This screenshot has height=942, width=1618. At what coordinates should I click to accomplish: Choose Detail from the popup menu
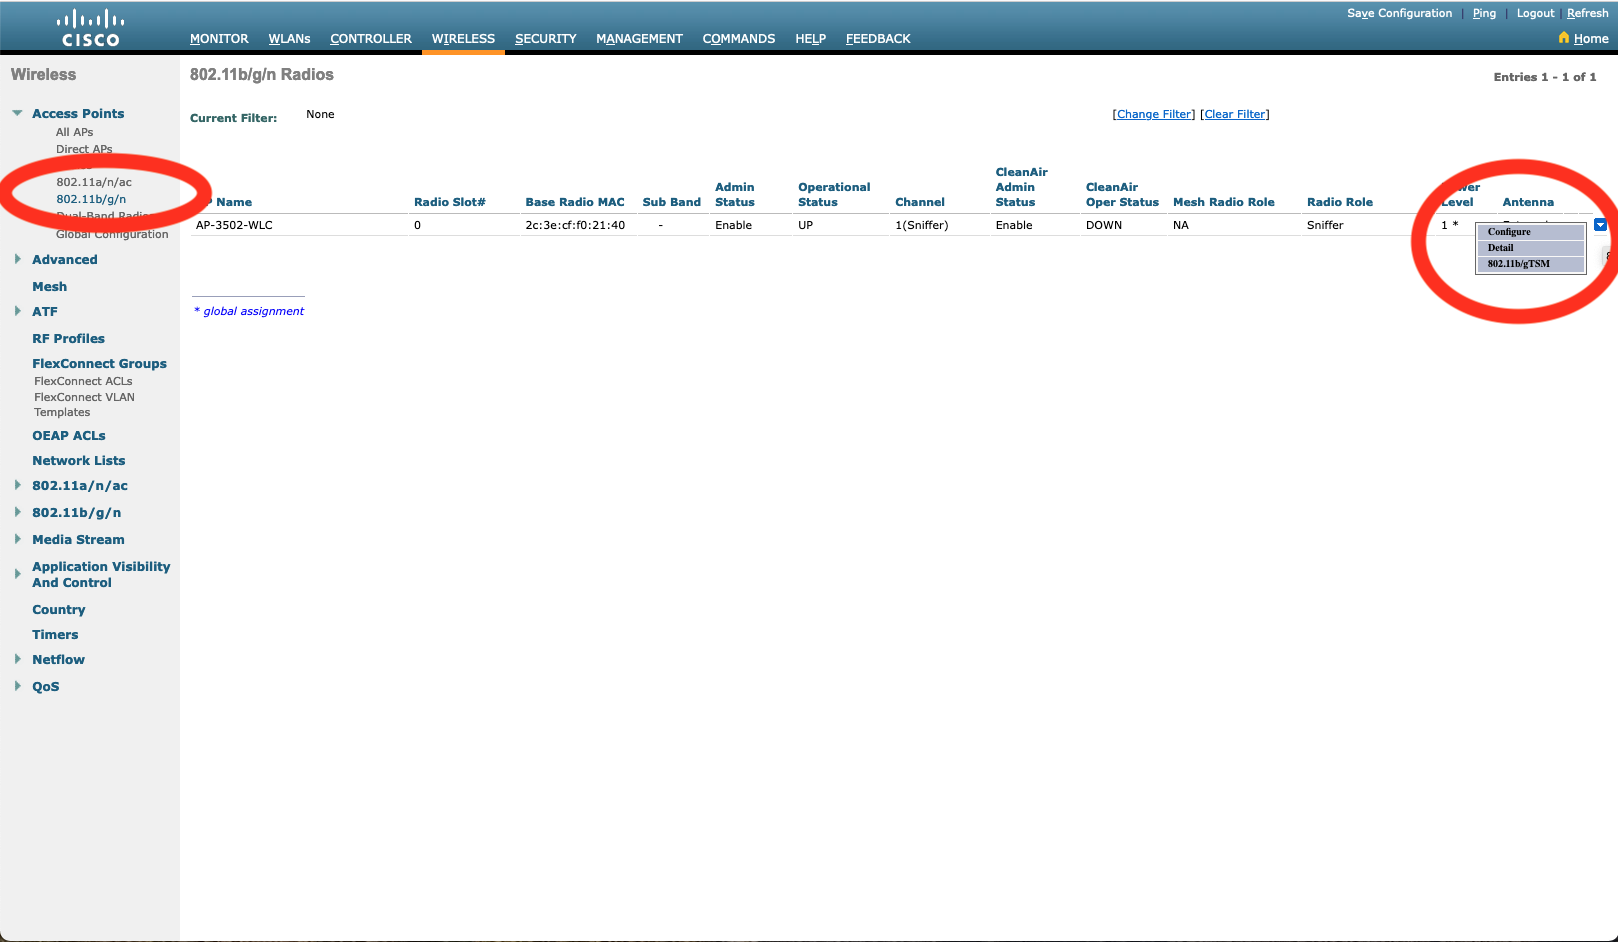point(1531,248)
